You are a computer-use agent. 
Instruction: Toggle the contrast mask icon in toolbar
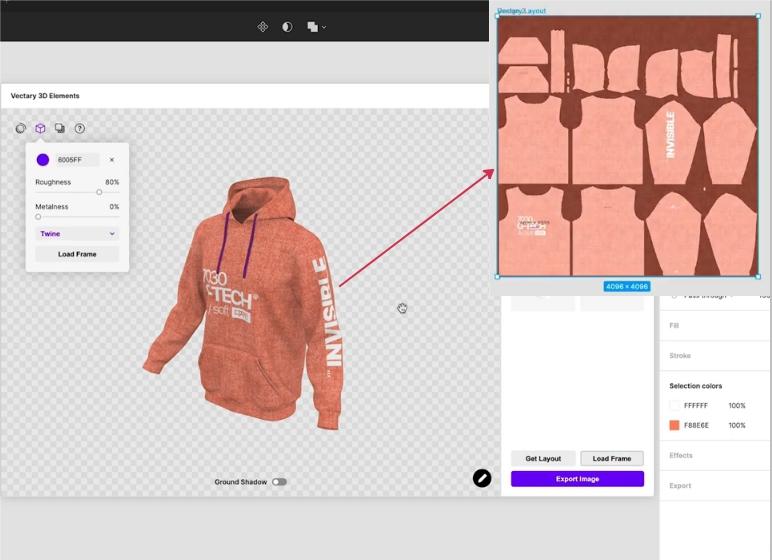287,27
